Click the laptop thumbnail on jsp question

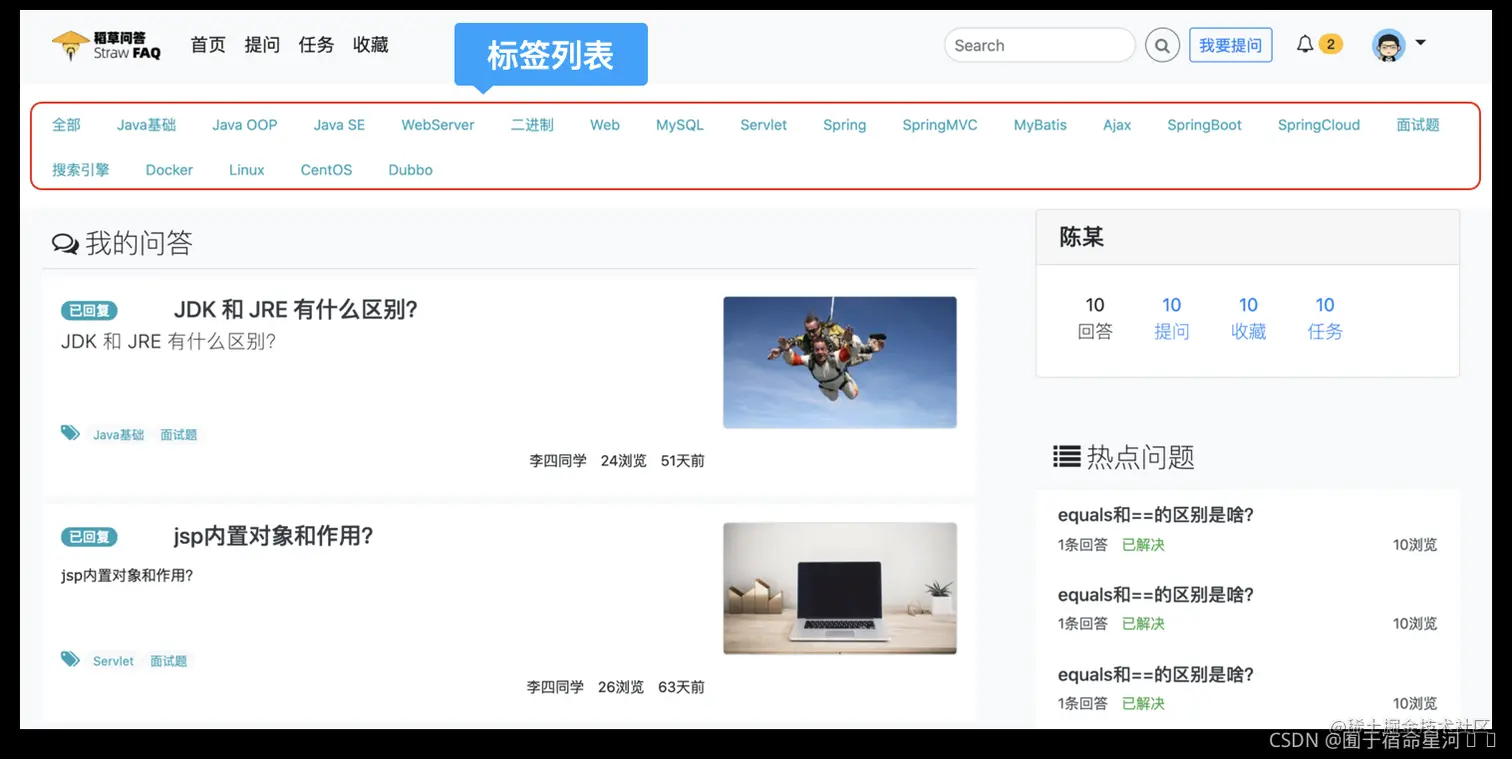pyautogui.click(x=839, y=588)
